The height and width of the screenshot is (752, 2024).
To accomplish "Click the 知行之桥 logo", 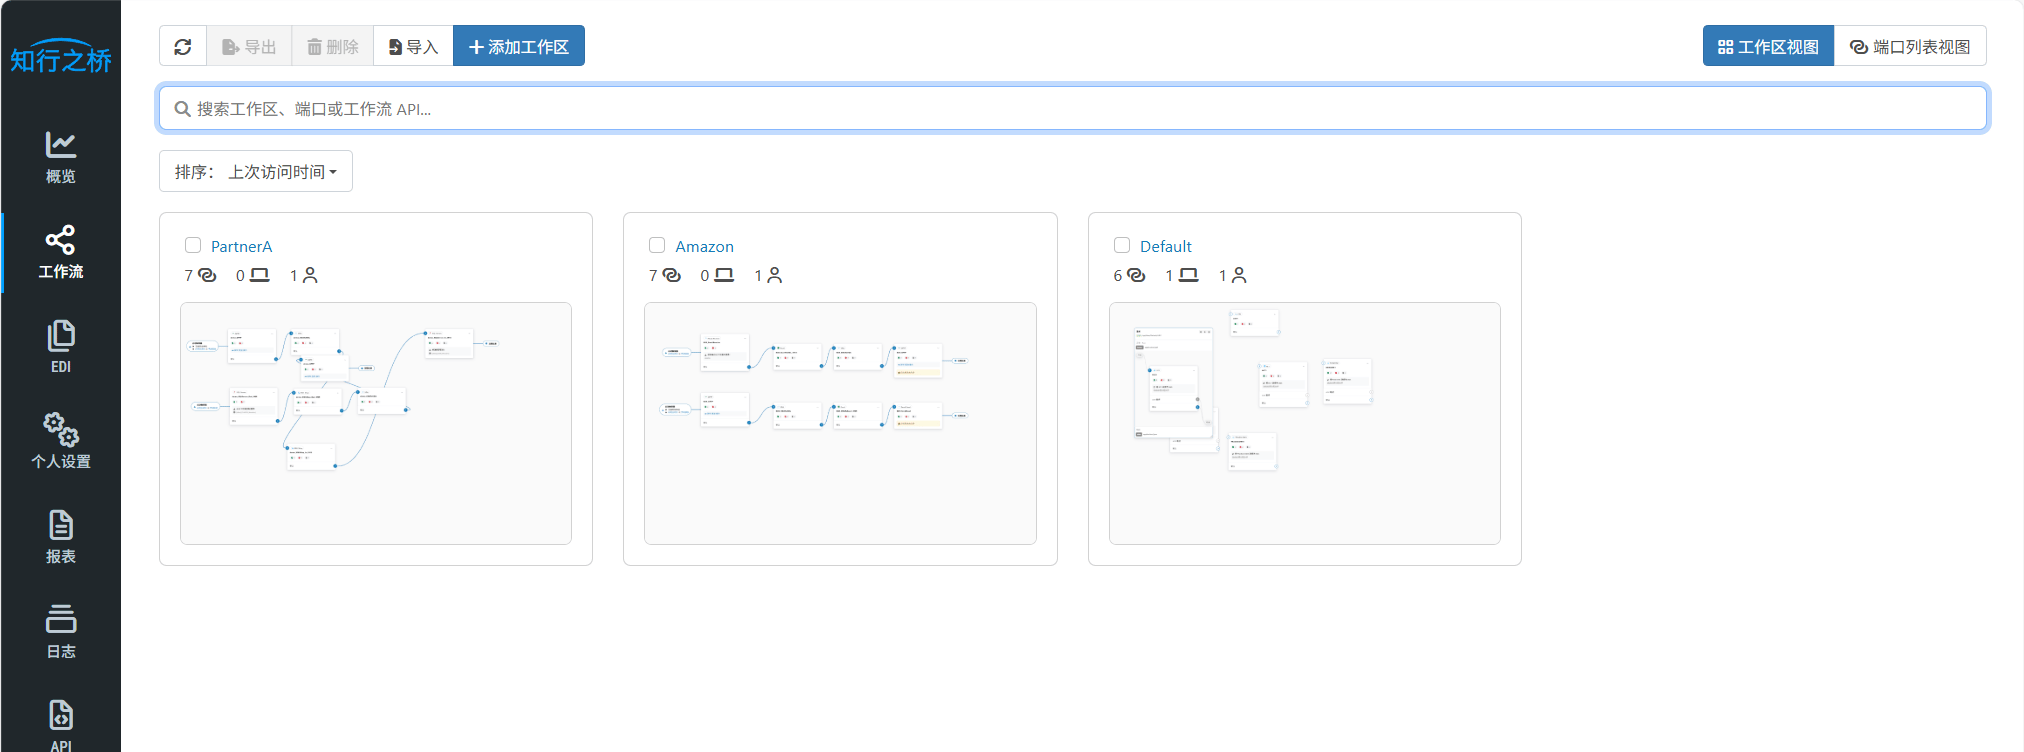I will click(61, 58).
